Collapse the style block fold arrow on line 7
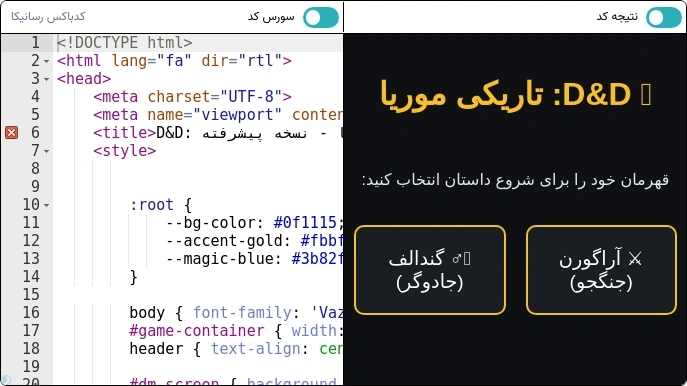The width and height of the screenshot is (687, 386). click(x=46, y=151)
